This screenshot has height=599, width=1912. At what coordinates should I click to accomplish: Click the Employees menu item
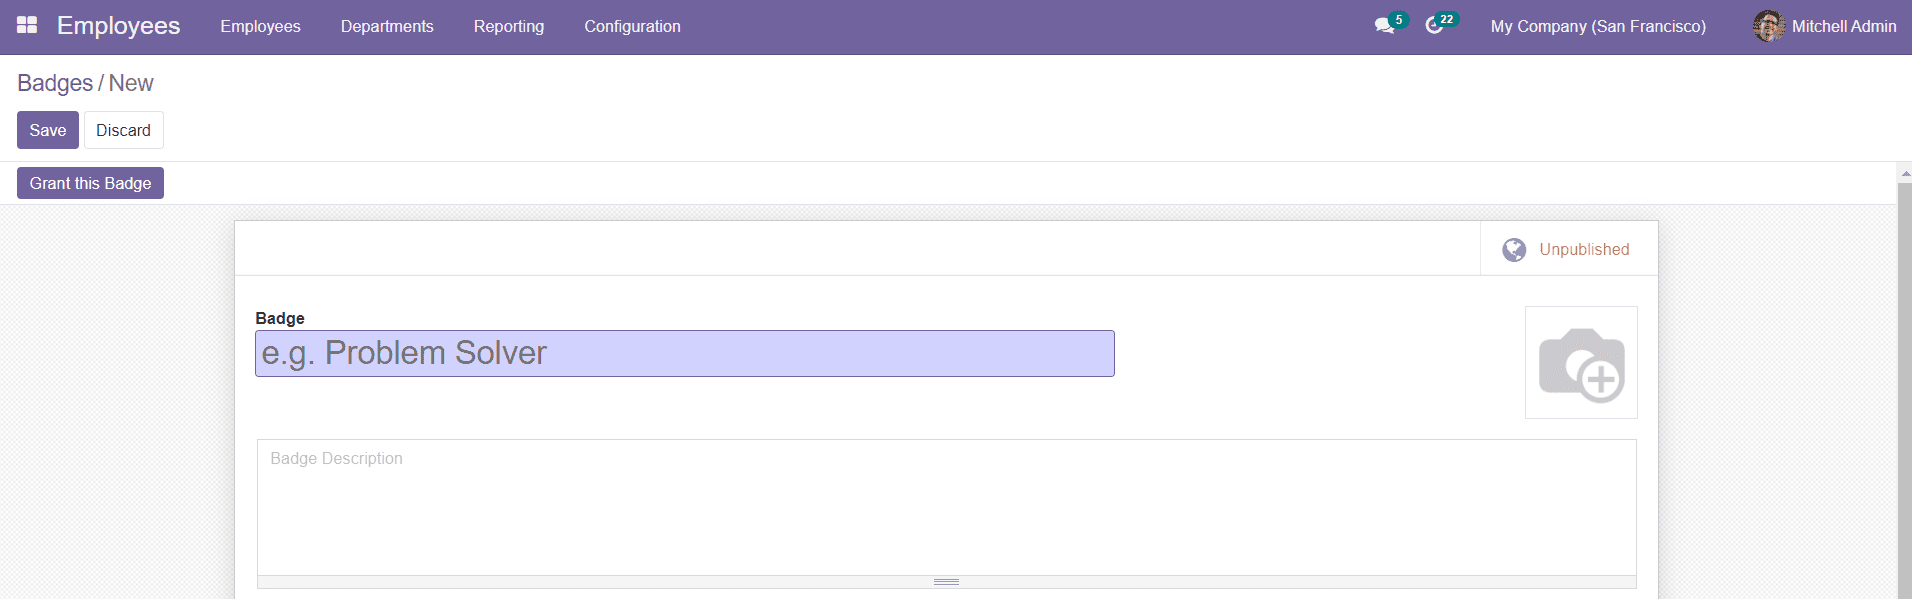(260, 26)
